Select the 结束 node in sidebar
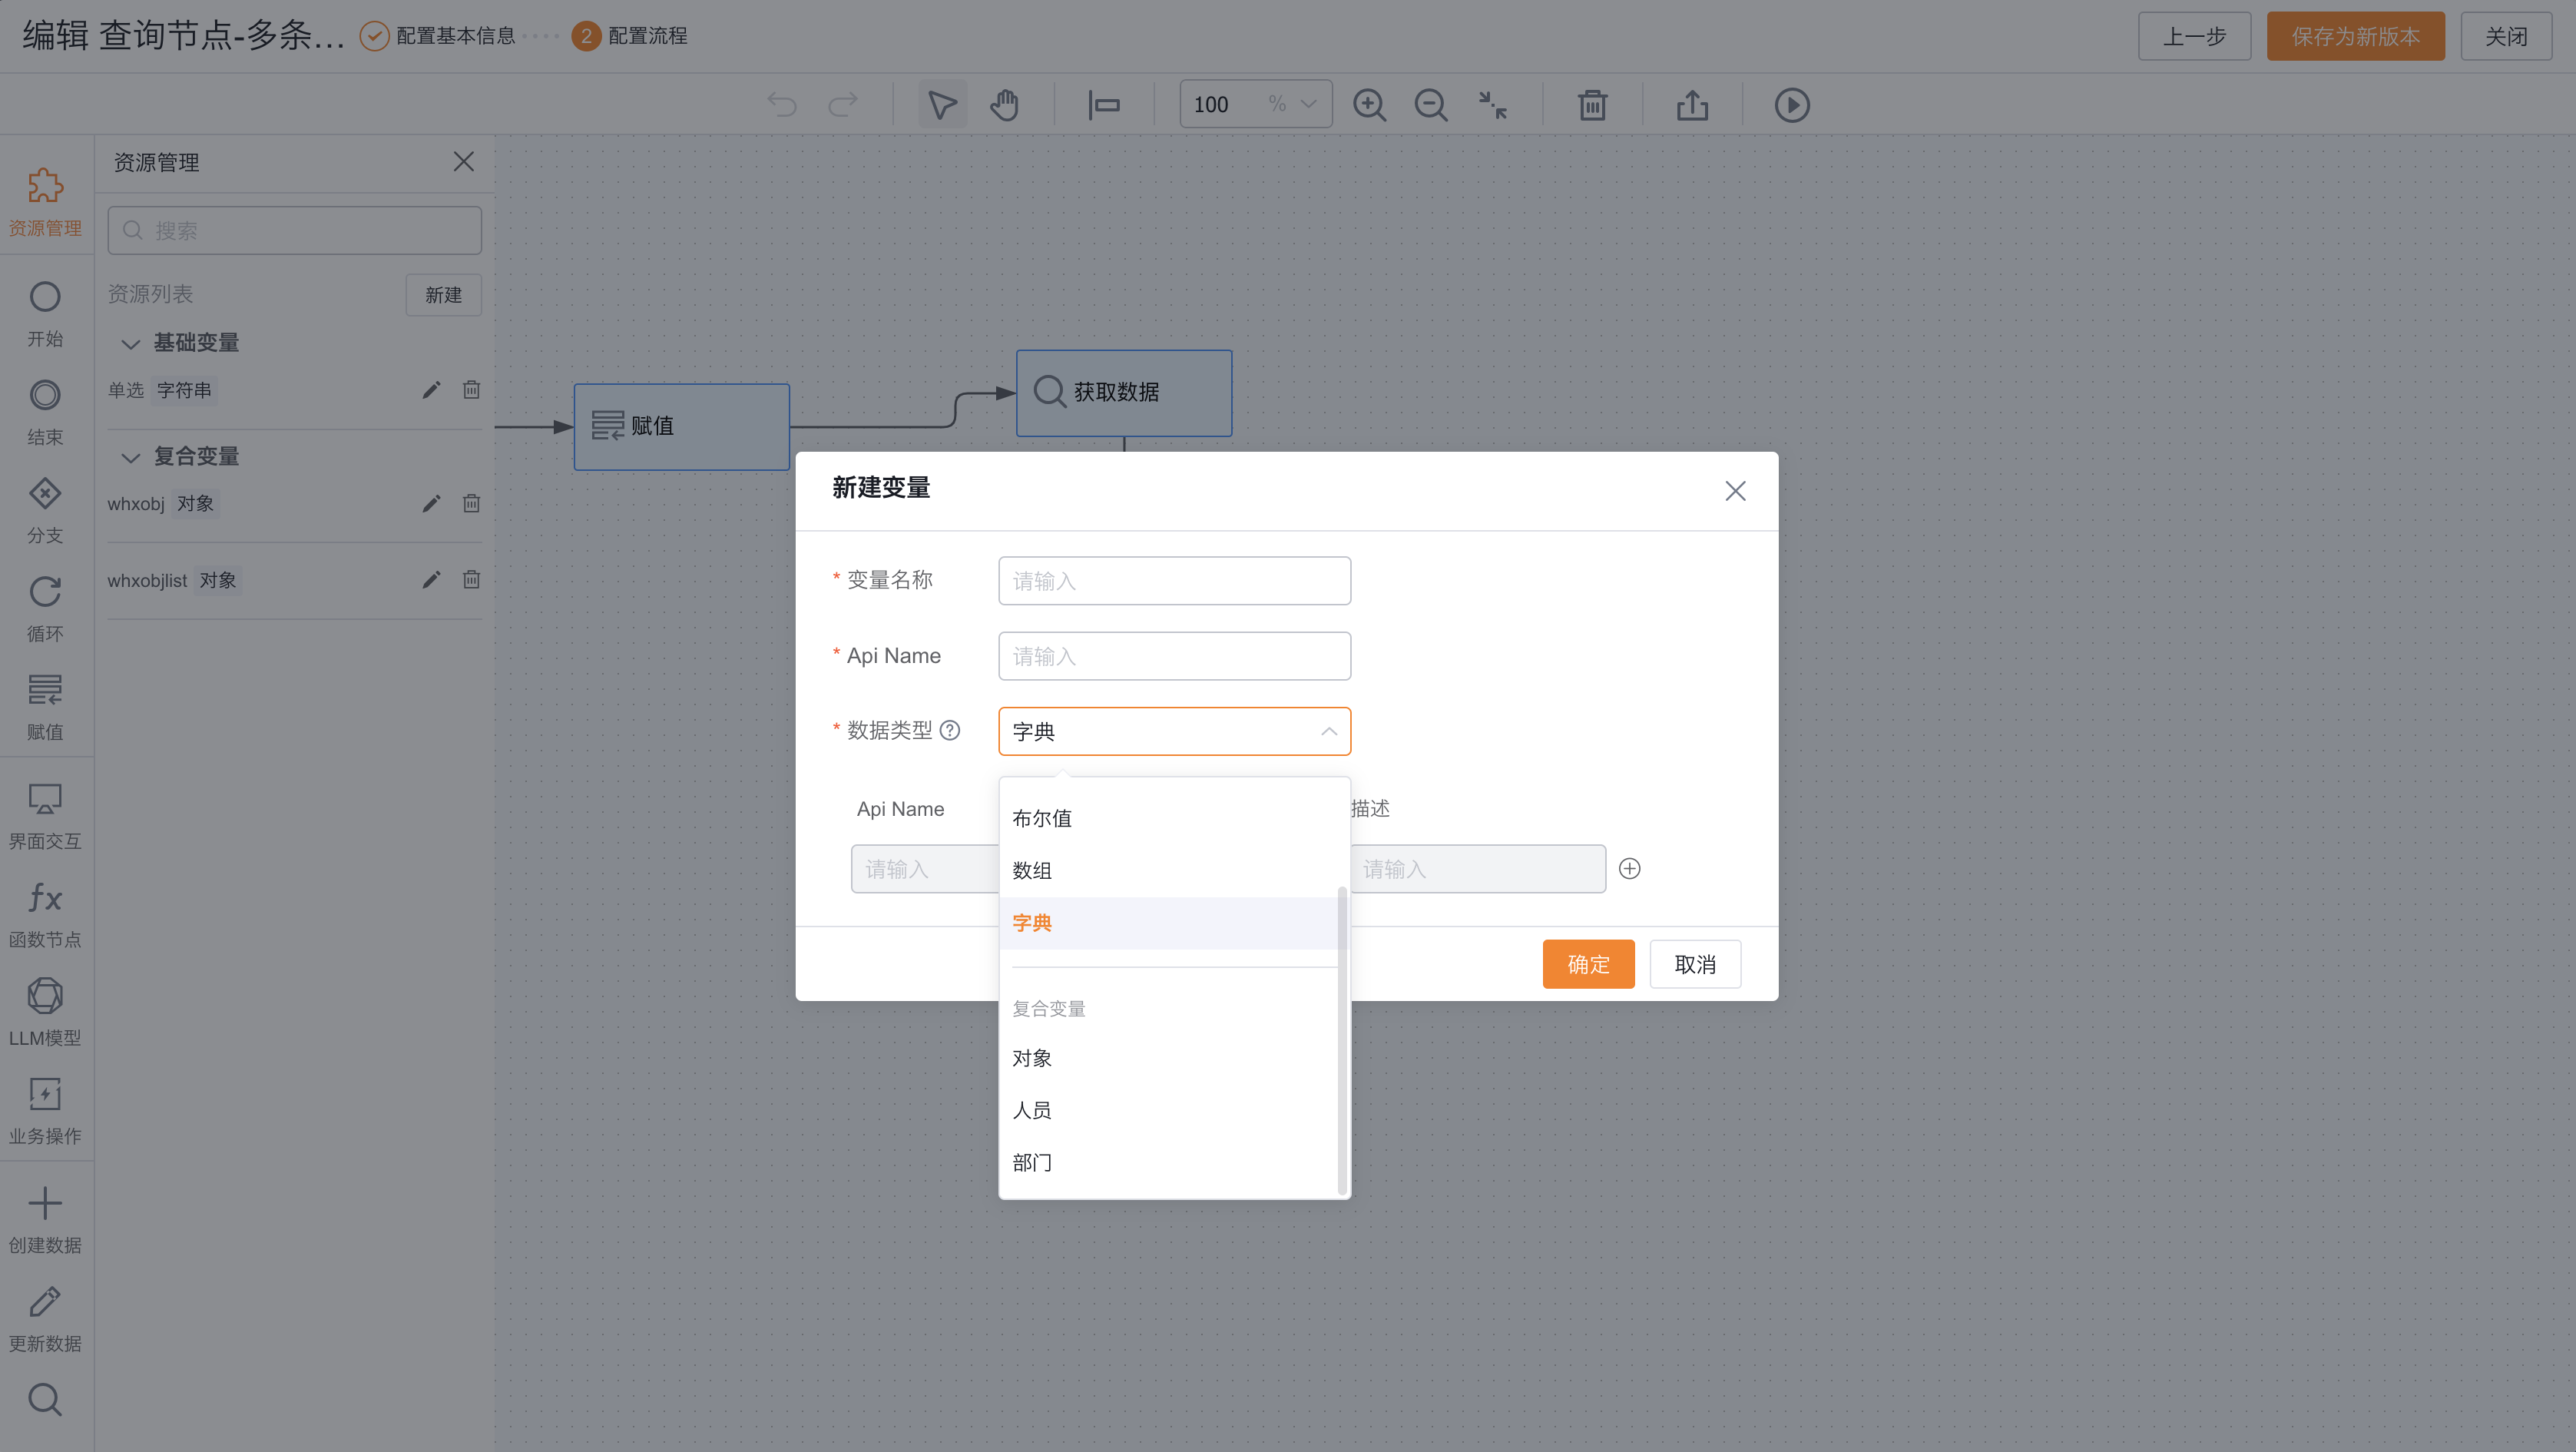This screenshot has width=2576, height=1452. tap(45, 412)
